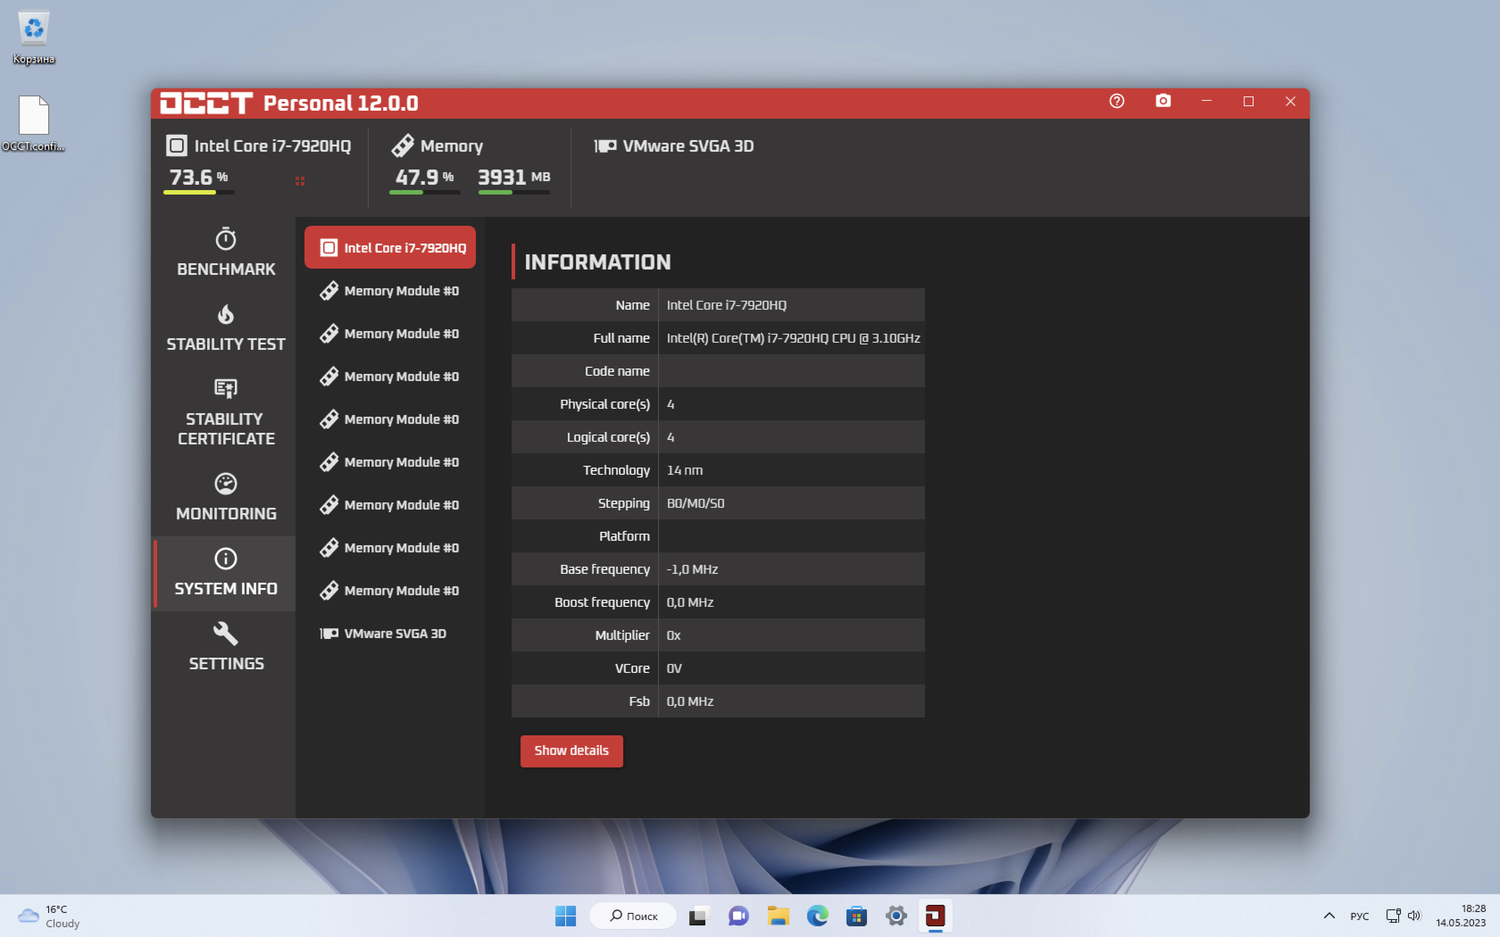Image resolution: width=1500 pixels, height=937 pixels.
Task: Click the OCCT taskbar icon
Action: (935, 916)
